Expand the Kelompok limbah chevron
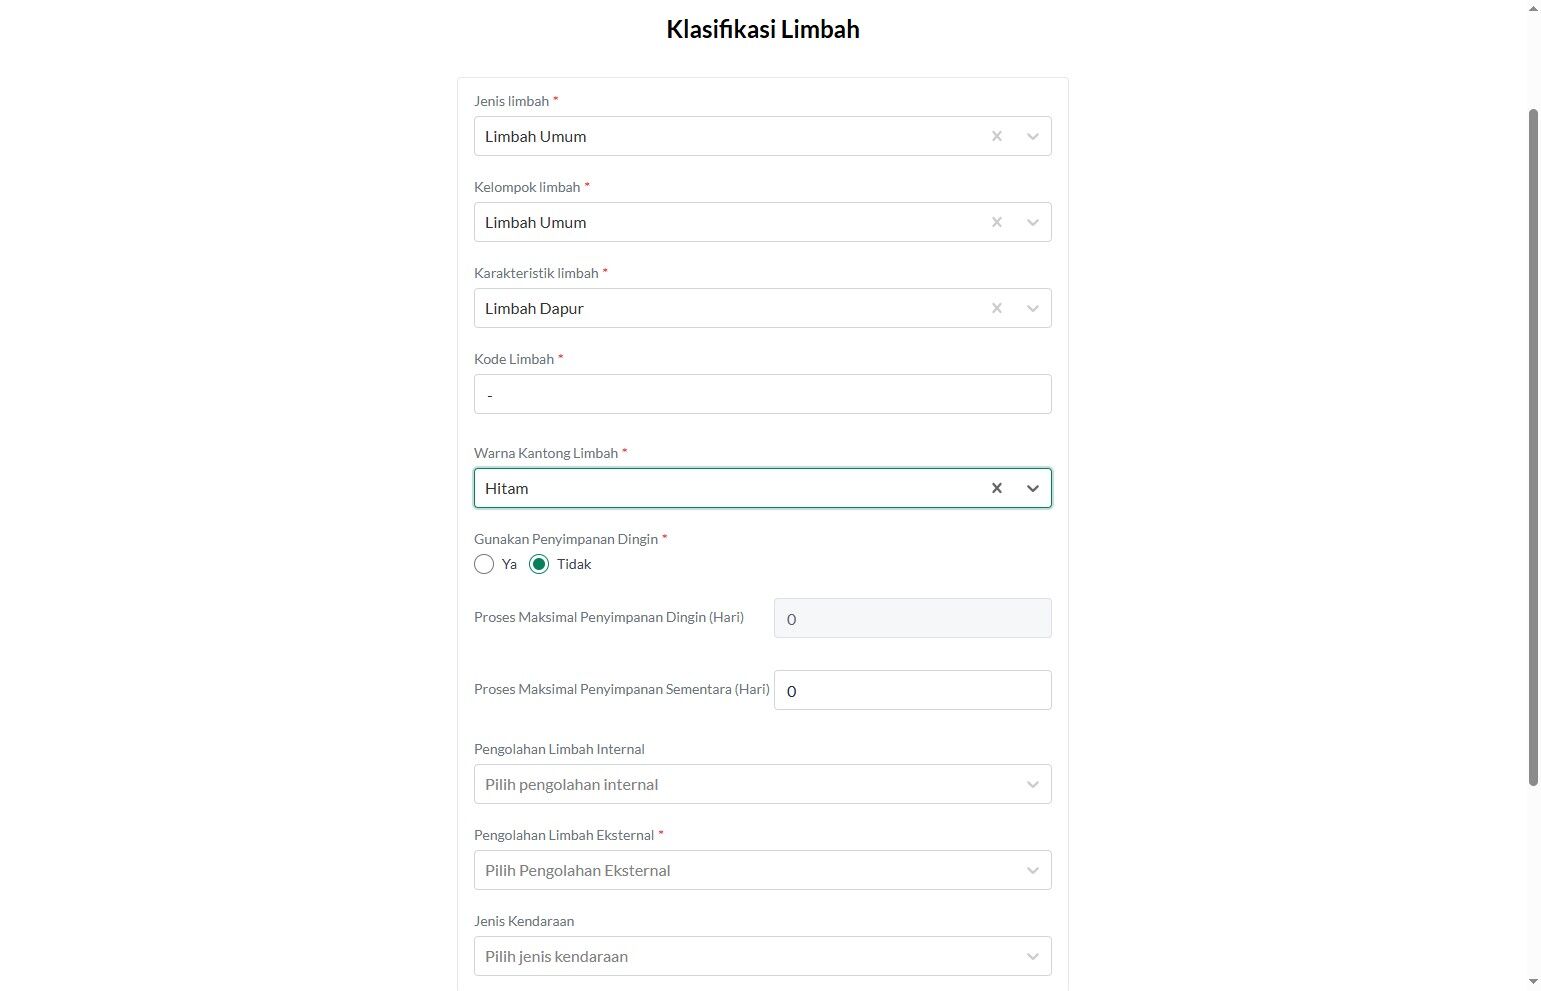Image resolution: width=1541 pixels, height=991 pixels. (1032, 222)
